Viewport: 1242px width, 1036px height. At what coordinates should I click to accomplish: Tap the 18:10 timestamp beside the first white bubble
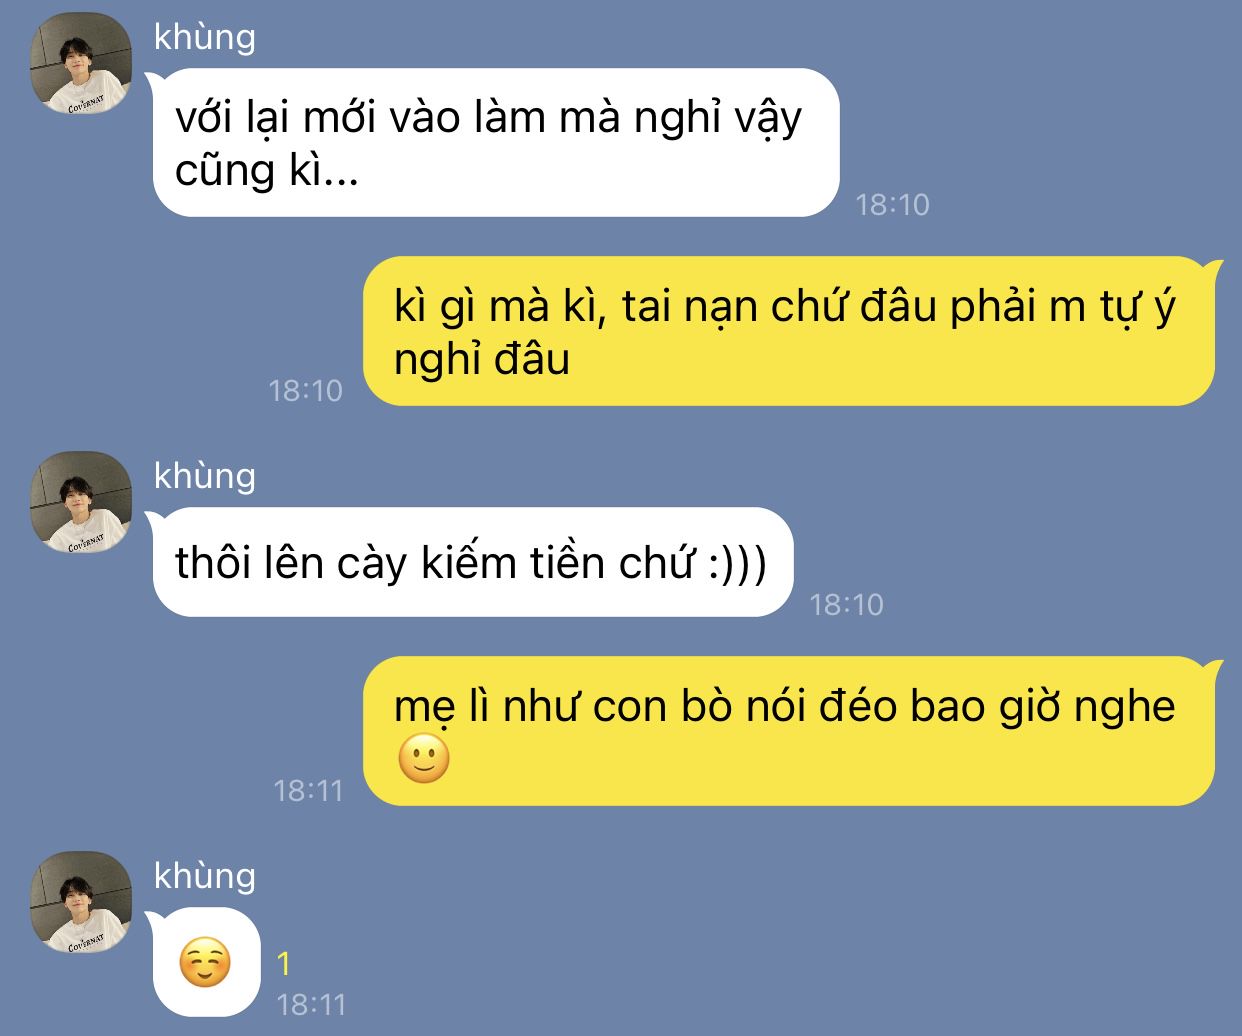pyautogui.click(x=893, y=205)
